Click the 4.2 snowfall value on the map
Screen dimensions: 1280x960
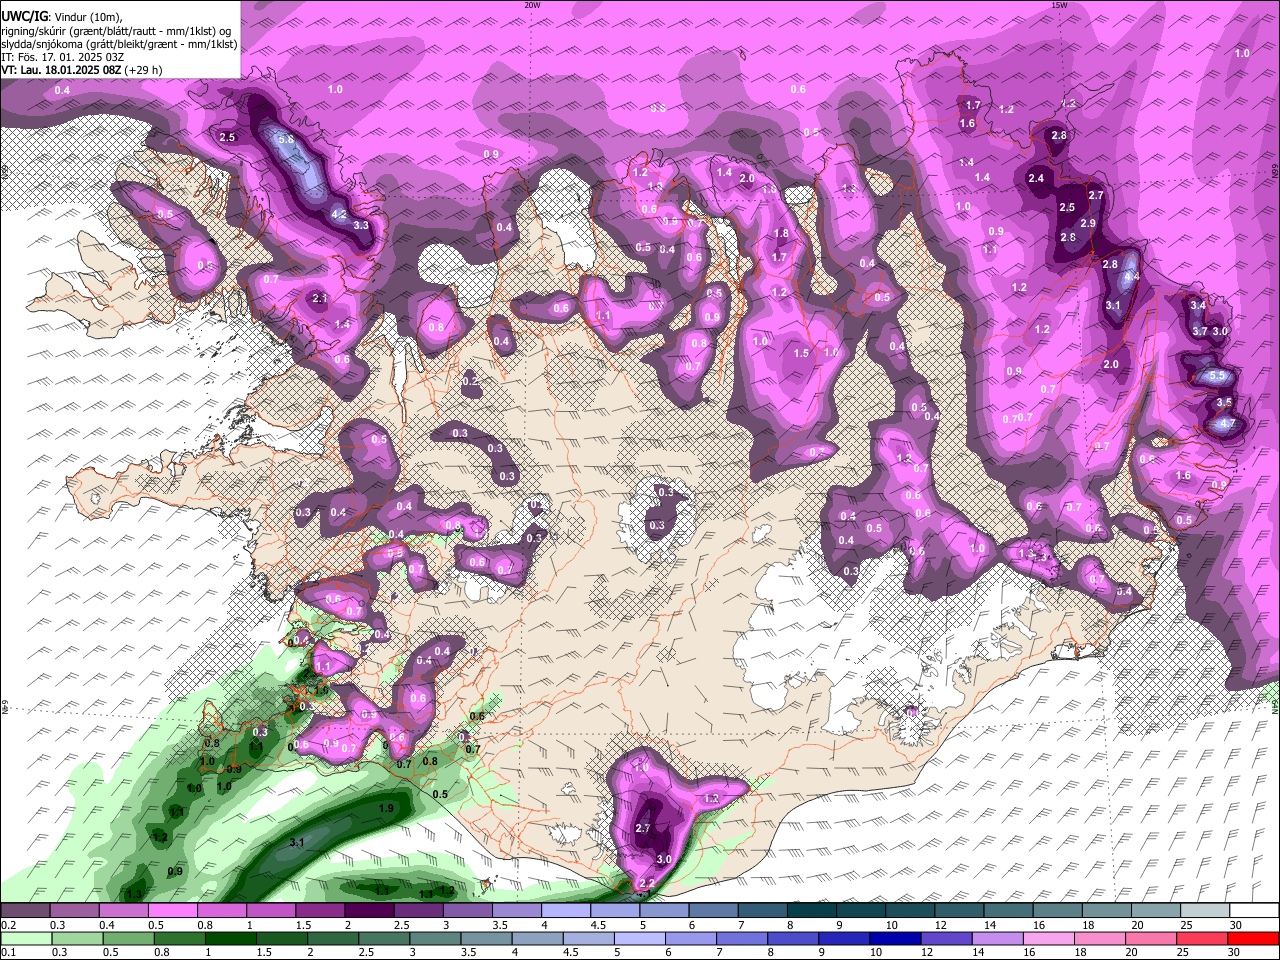pyautogui.click(x=339, y=214)
